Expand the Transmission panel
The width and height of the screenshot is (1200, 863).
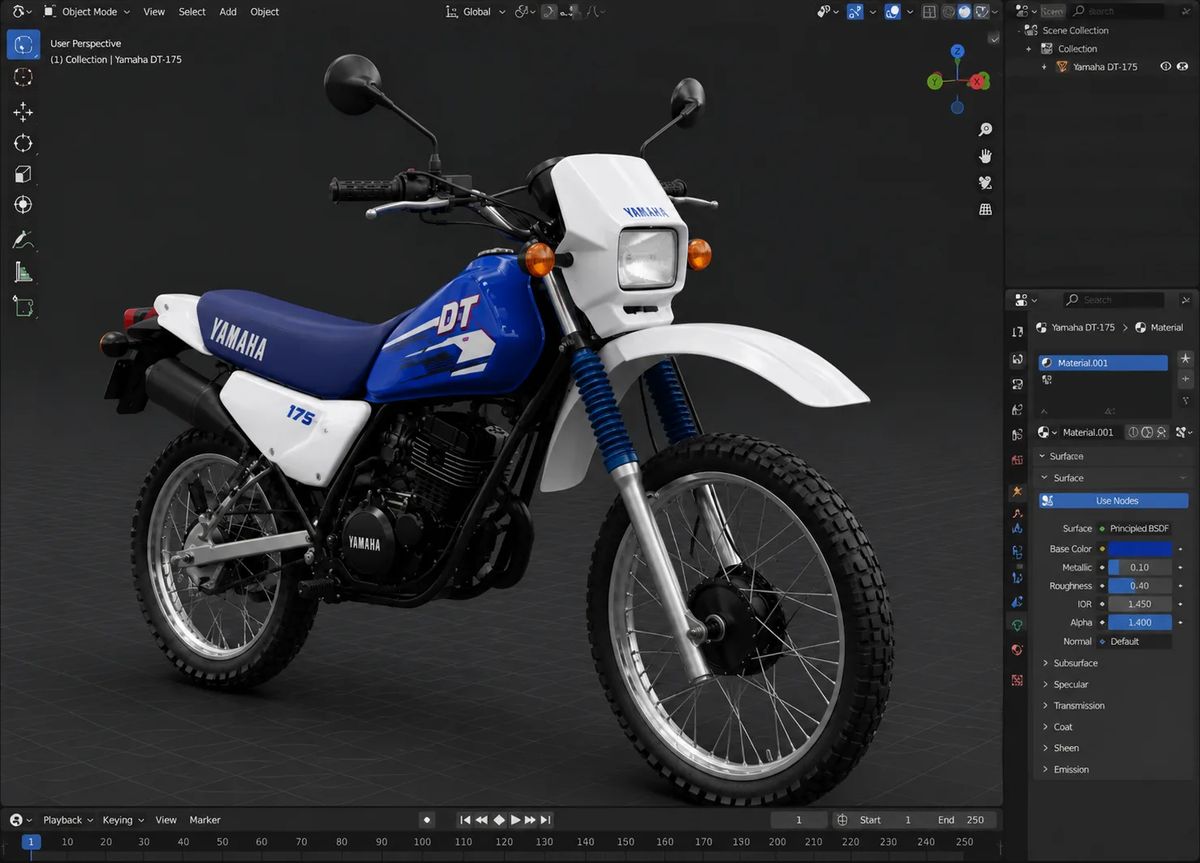coord(1079,706)
